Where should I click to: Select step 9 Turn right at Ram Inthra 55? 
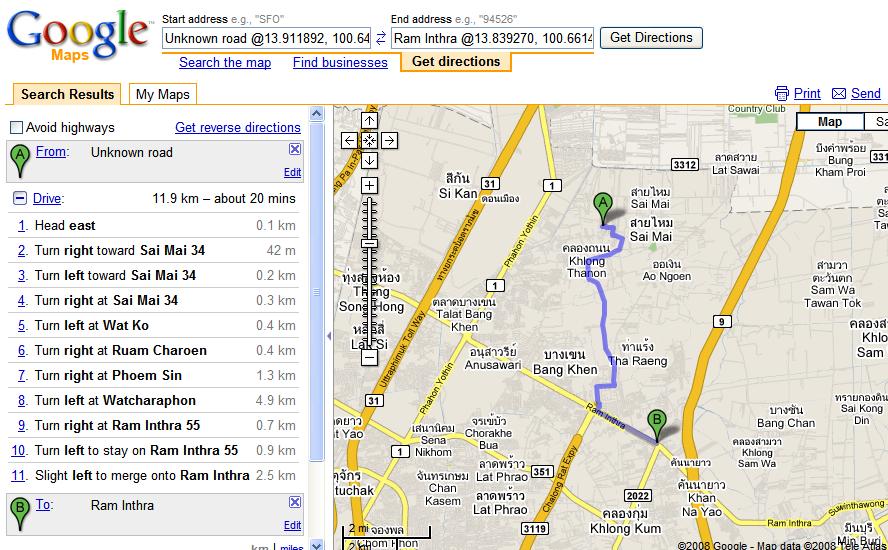[153, 425]
